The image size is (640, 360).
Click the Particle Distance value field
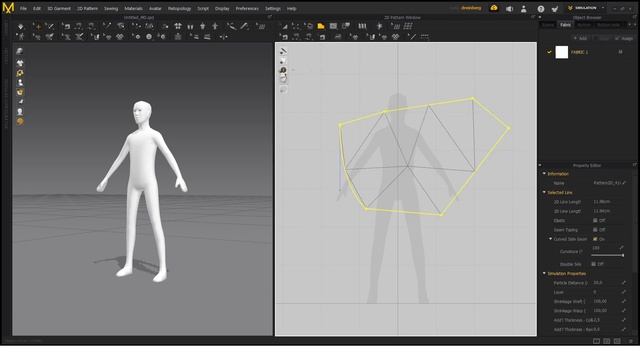pos(605,282)
